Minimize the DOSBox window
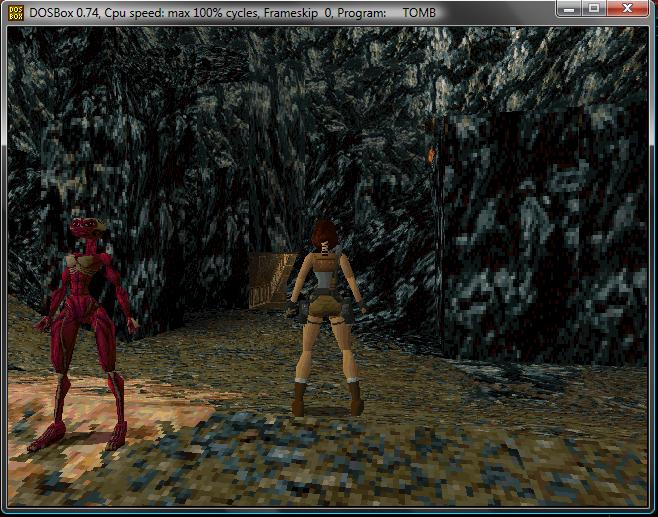The height and width of the screenshot is (517, 658). click(x=569, y=8)
